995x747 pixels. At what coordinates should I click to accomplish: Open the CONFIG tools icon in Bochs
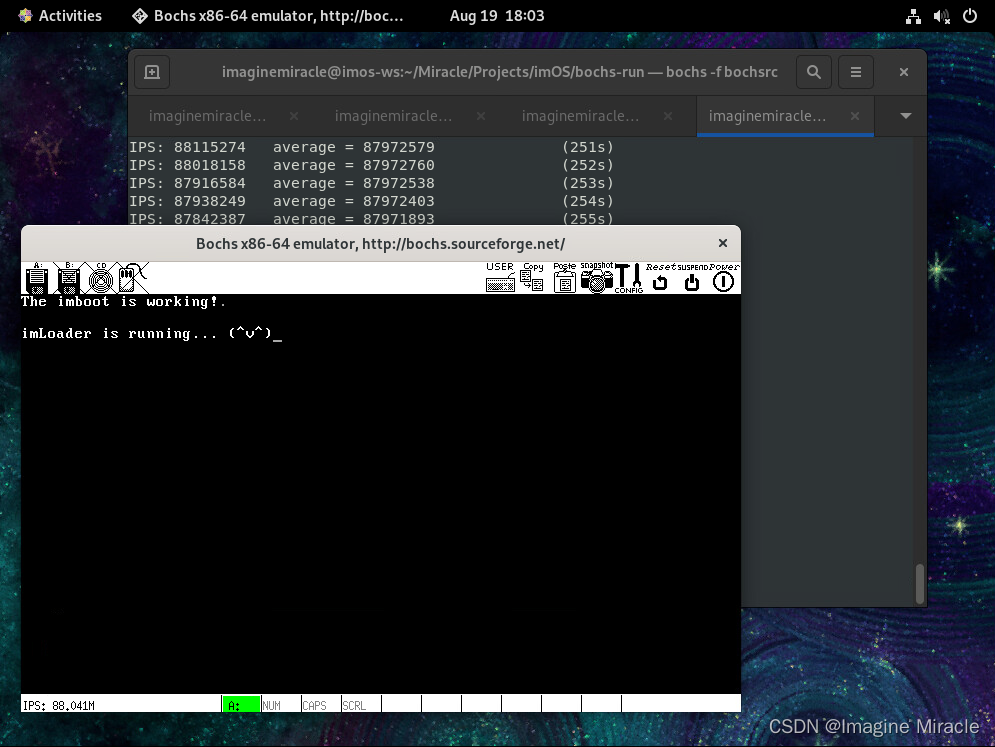629,277
